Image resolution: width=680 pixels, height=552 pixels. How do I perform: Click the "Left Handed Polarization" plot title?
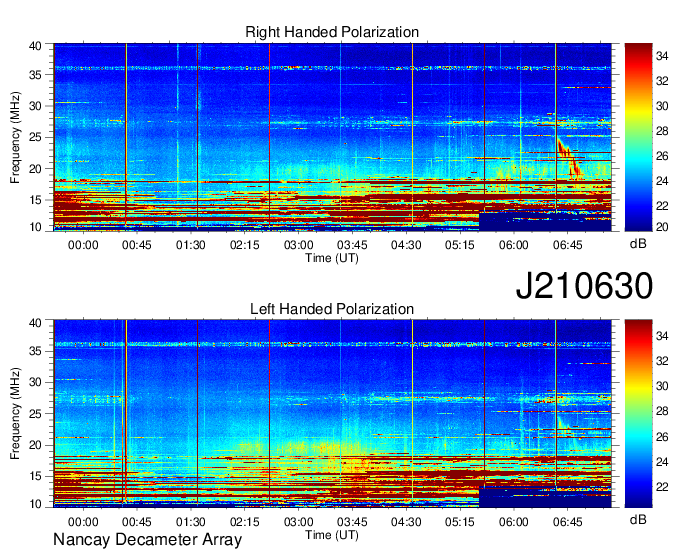click(x=332, y=309)
